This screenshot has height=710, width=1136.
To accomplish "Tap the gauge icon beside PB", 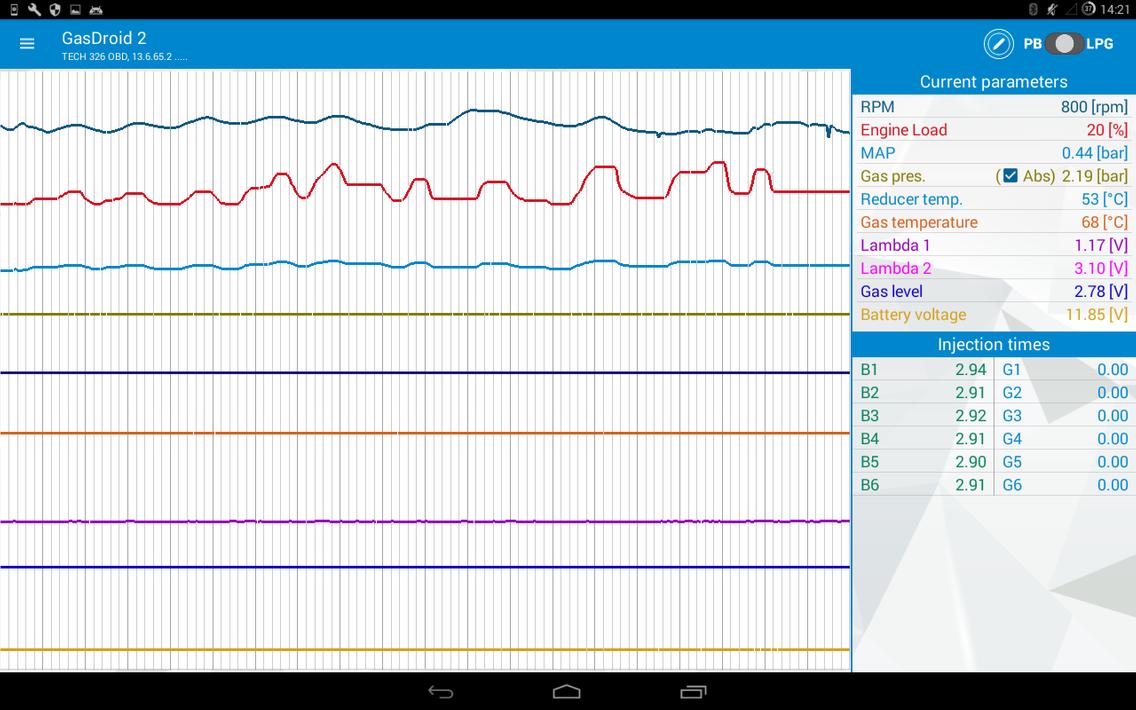I will click(998, 43).
